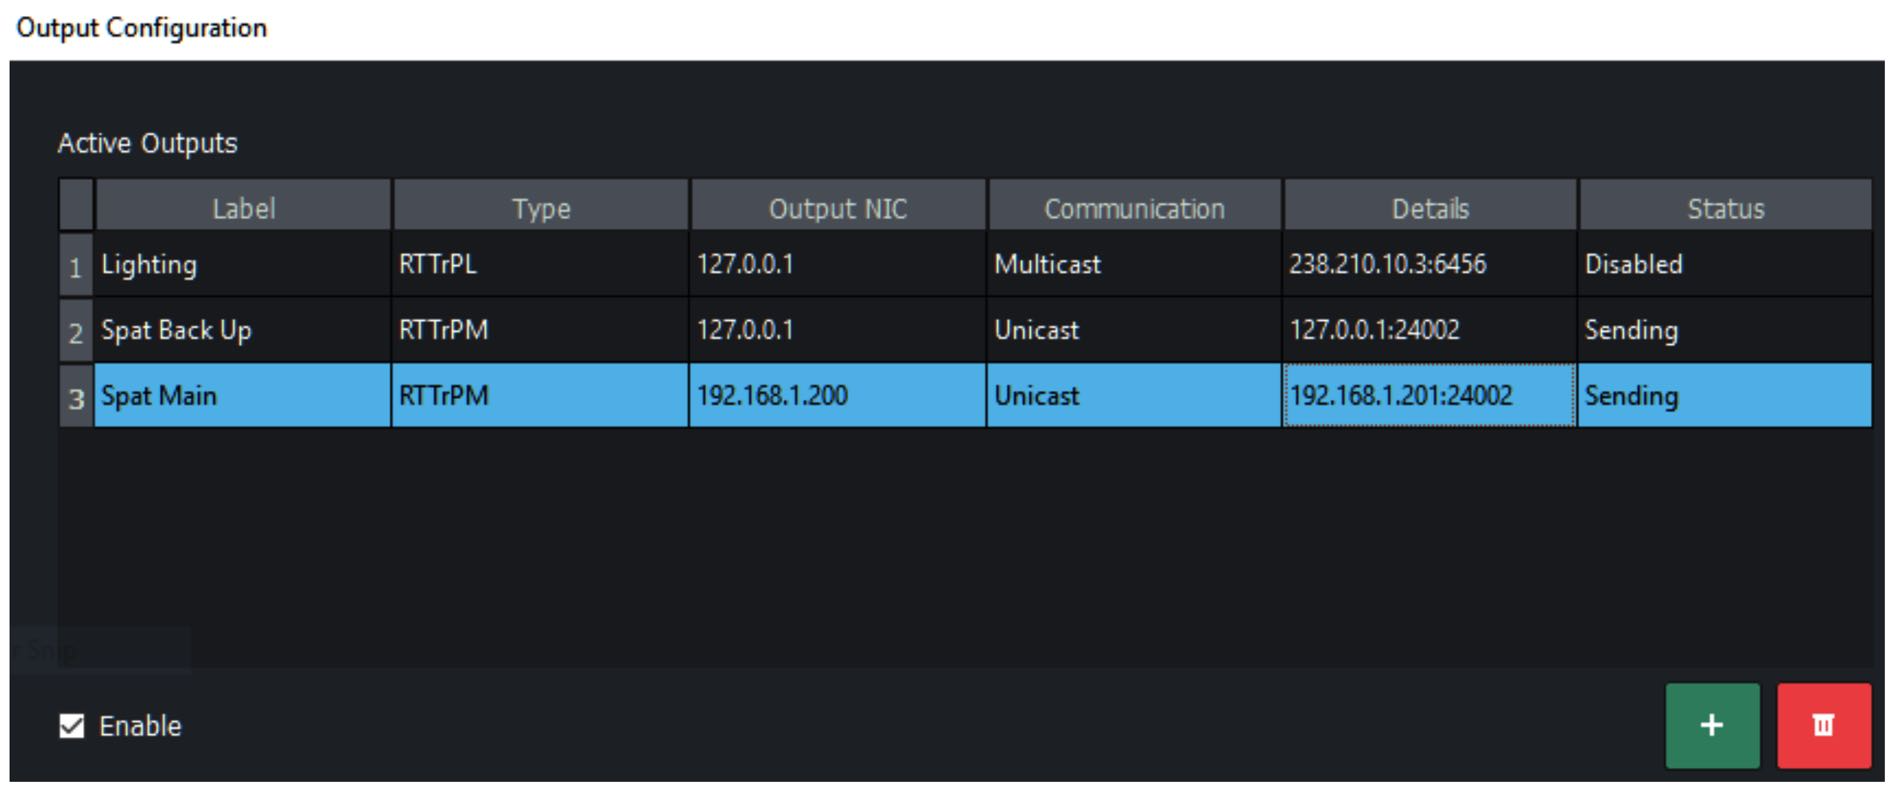Click the red trash delete button
Image resolution: width=1889 pixels, height=790 pixels.
point(1823,725)
